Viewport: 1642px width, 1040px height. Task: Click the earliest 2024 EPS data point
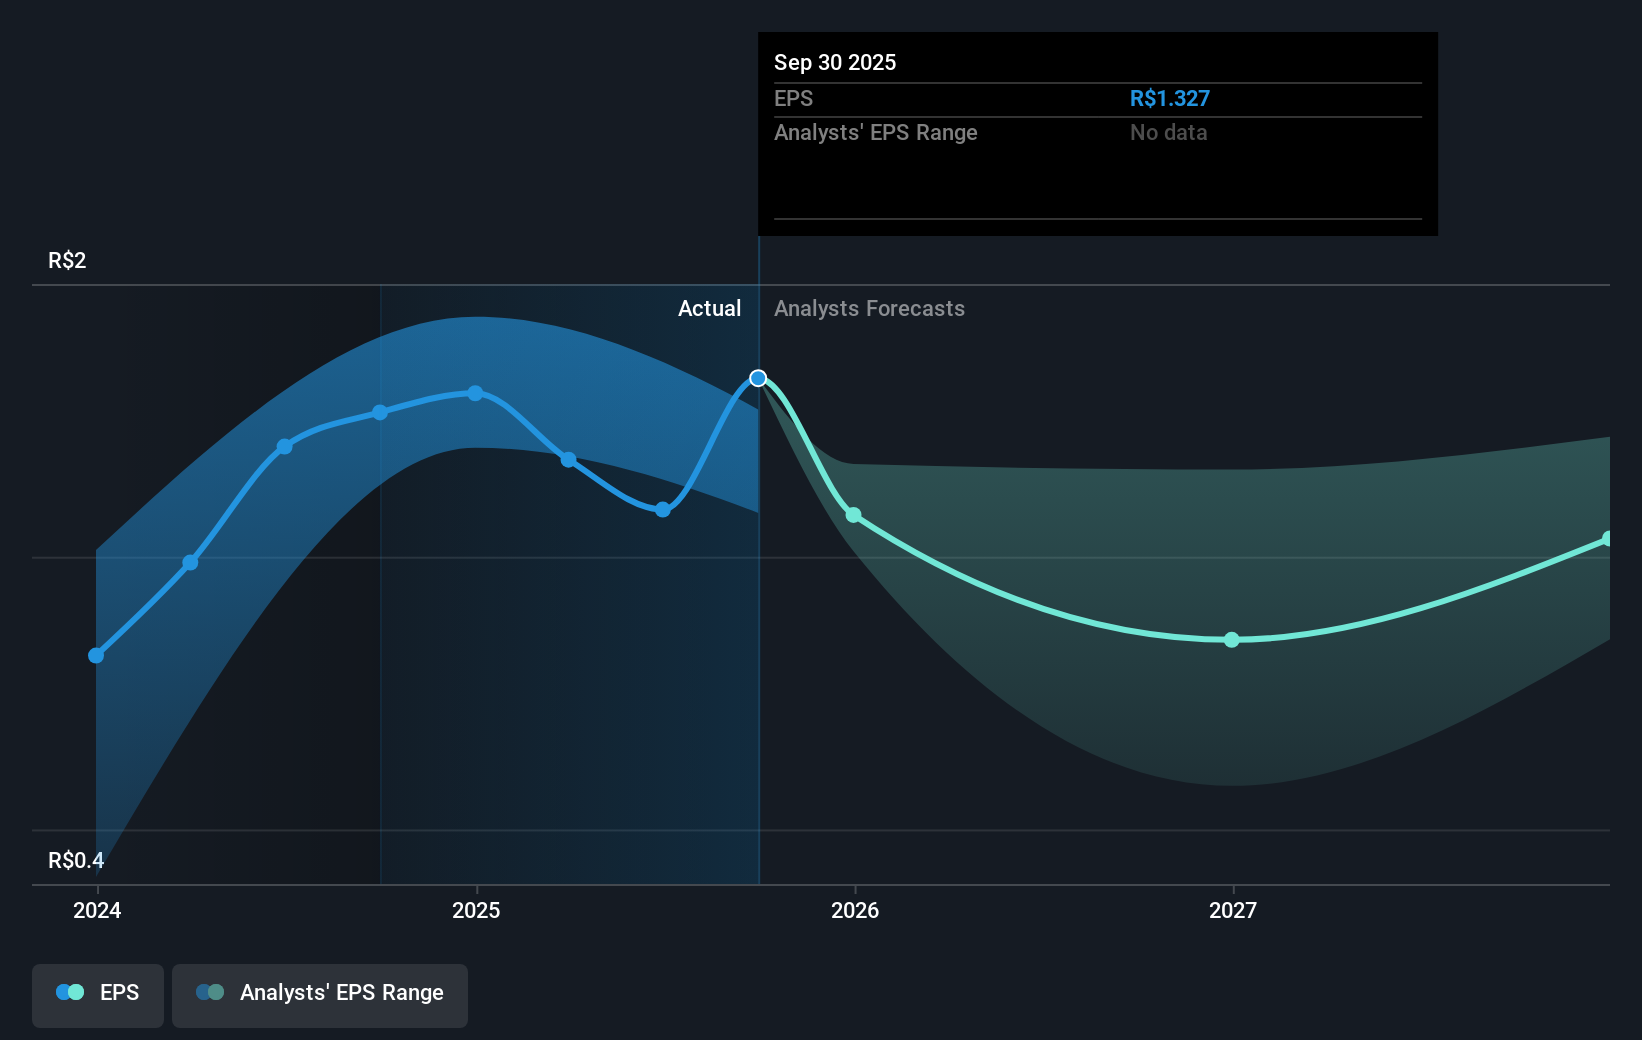96,656
